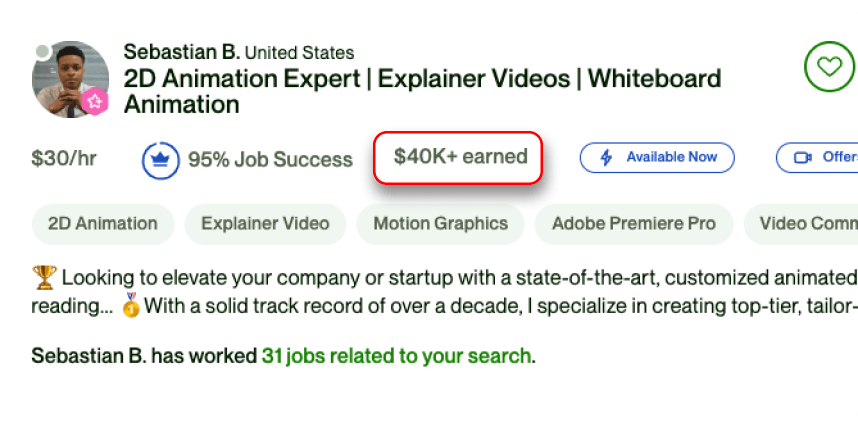Click the $40K+ earned label
The width and height of the screenshot is (858, 427).
(460, 157)
